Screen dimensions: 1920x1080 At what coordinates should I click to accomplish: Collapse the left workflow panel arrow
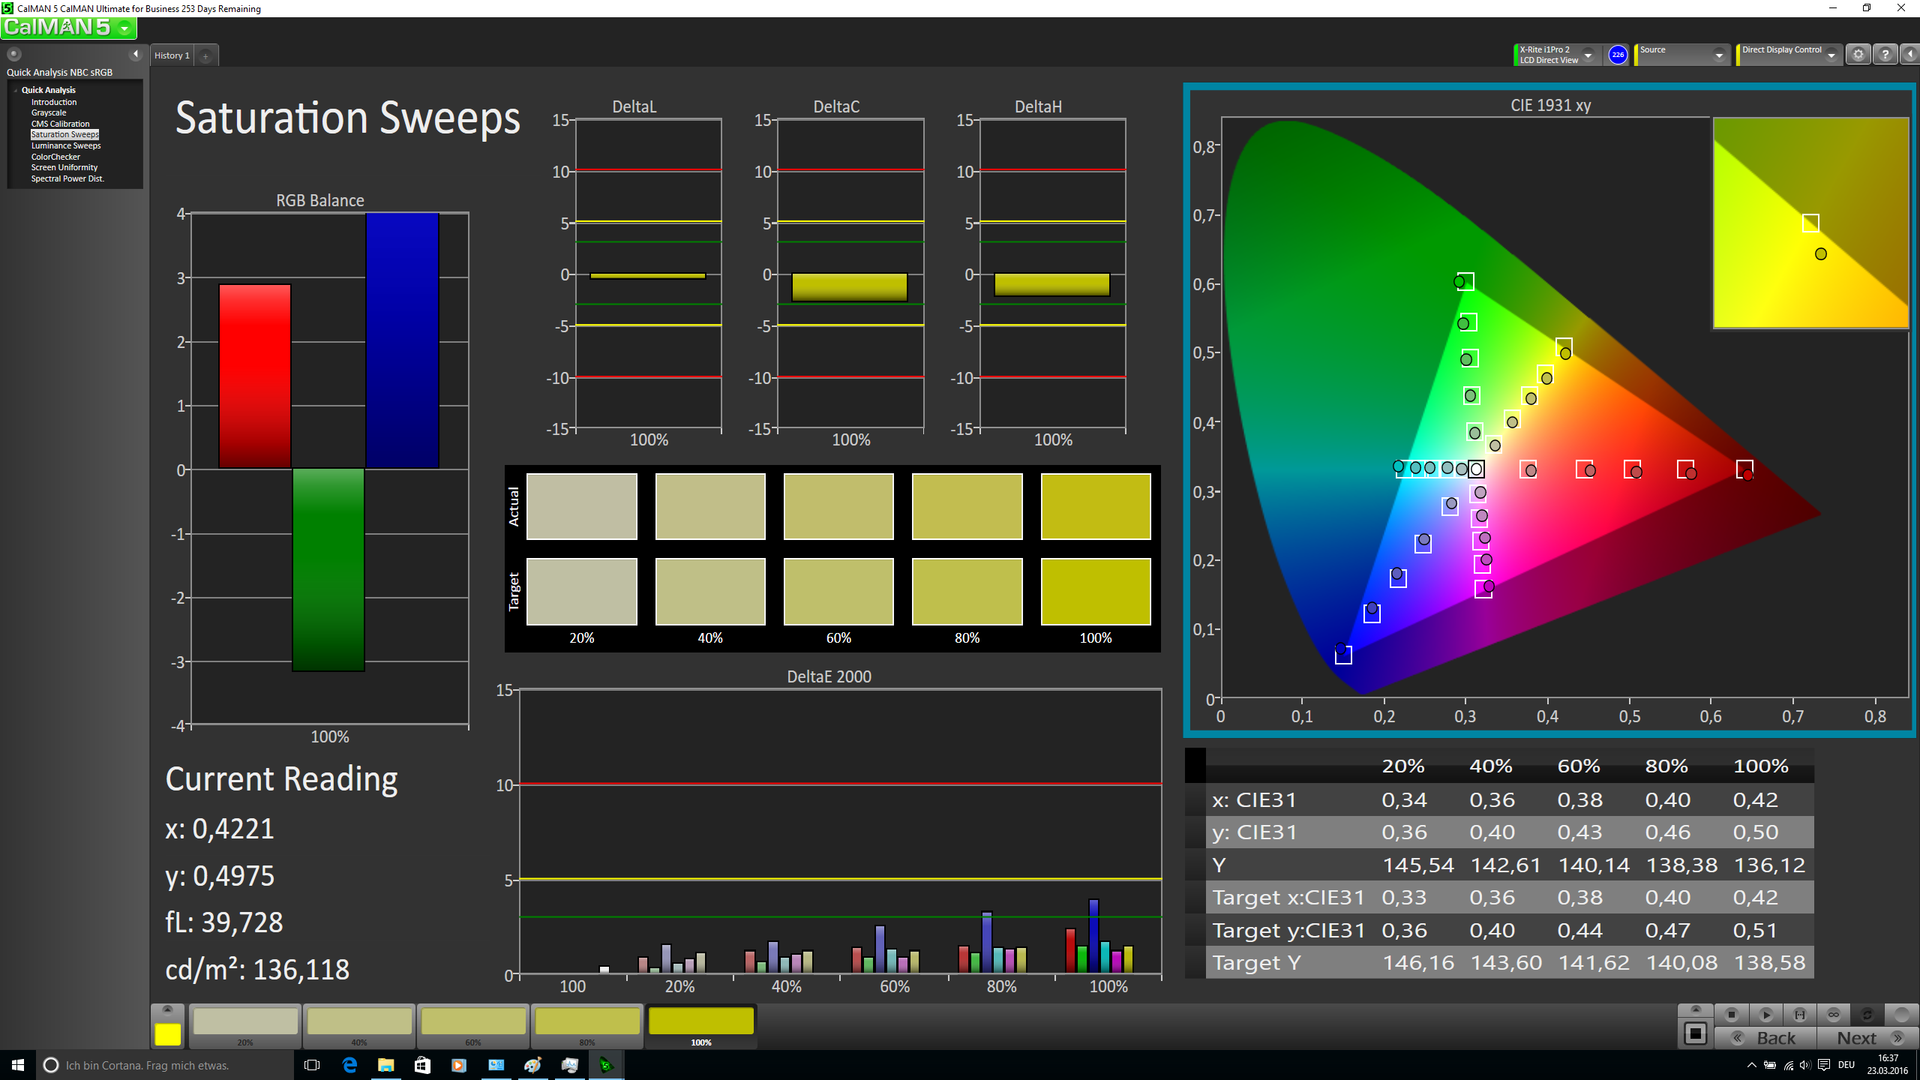[135, 54]
